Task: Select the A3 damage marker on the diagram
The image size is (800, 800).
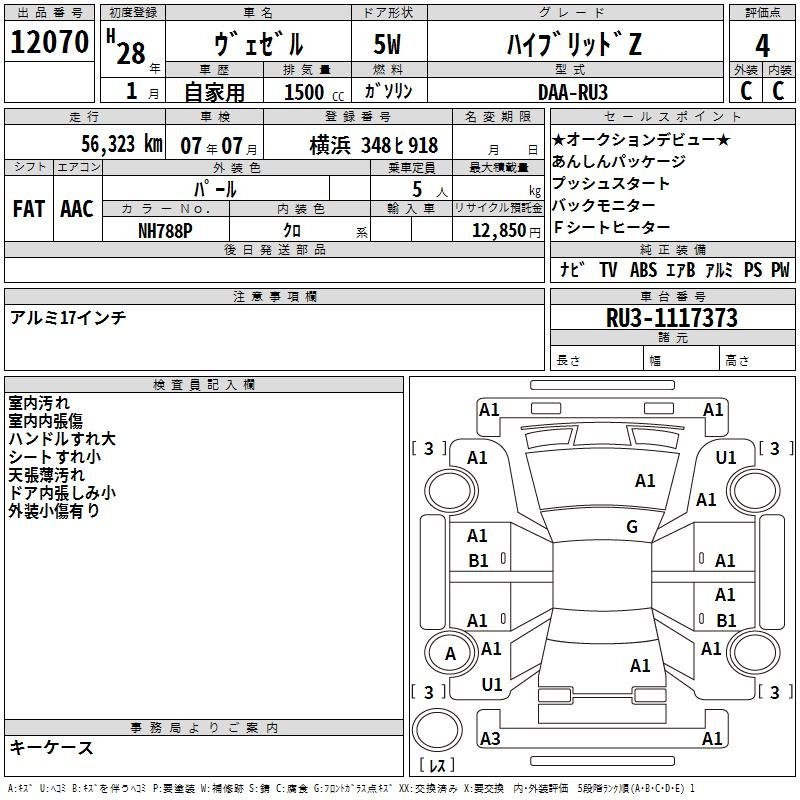Action: pyautogui.click(x=490, y=739)
